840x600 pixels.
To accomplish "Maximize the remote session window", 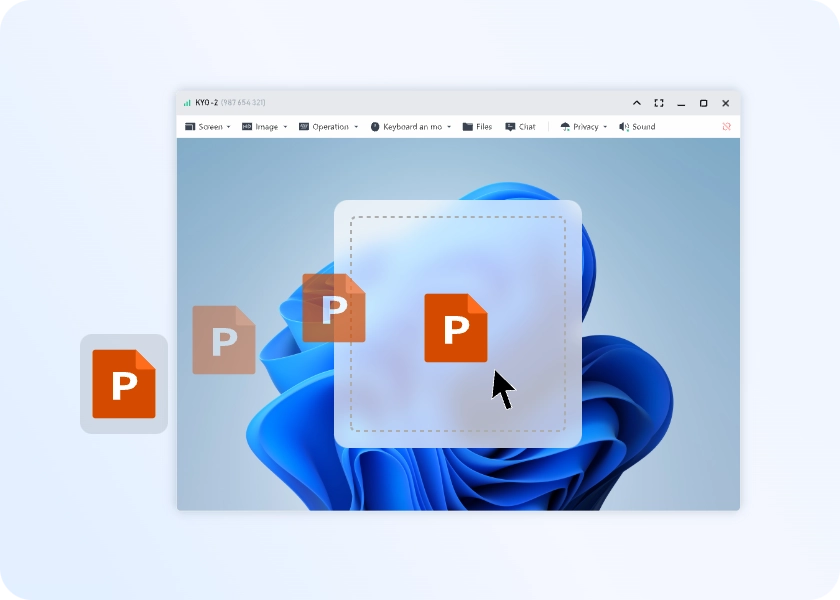I will pyautogui.click(x=703, y=103).
